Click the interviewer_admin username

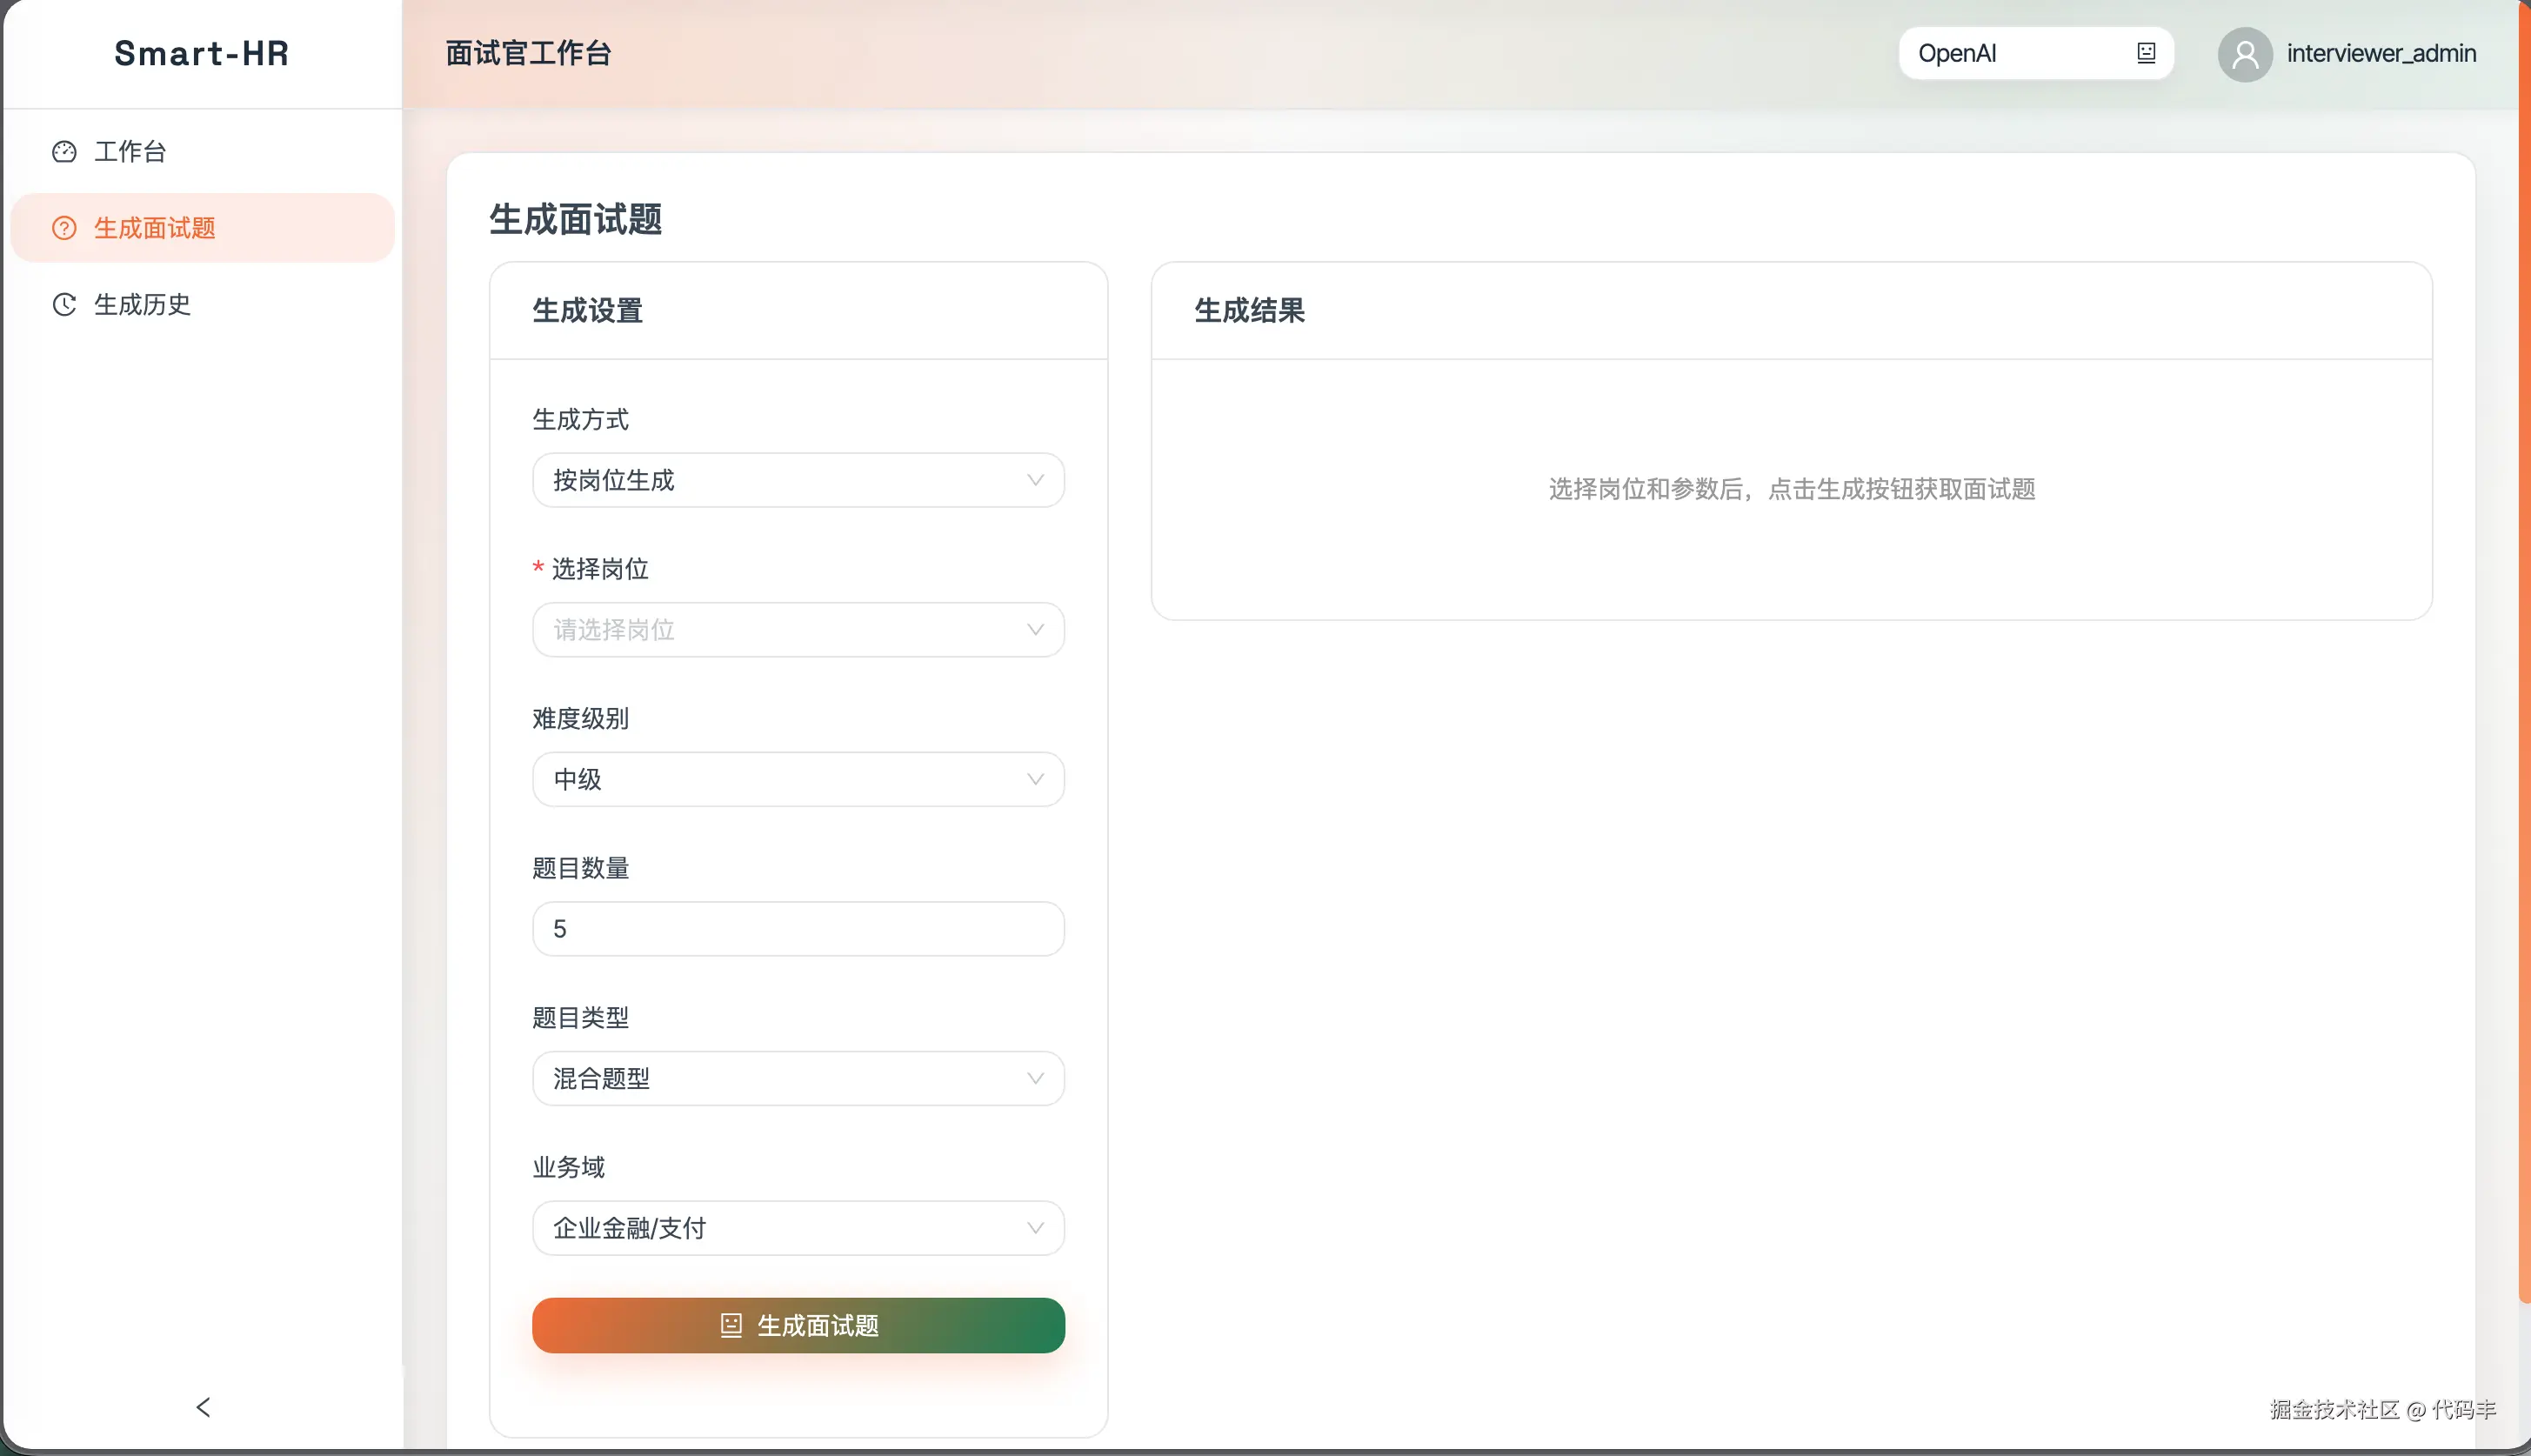click(2380, 53)
